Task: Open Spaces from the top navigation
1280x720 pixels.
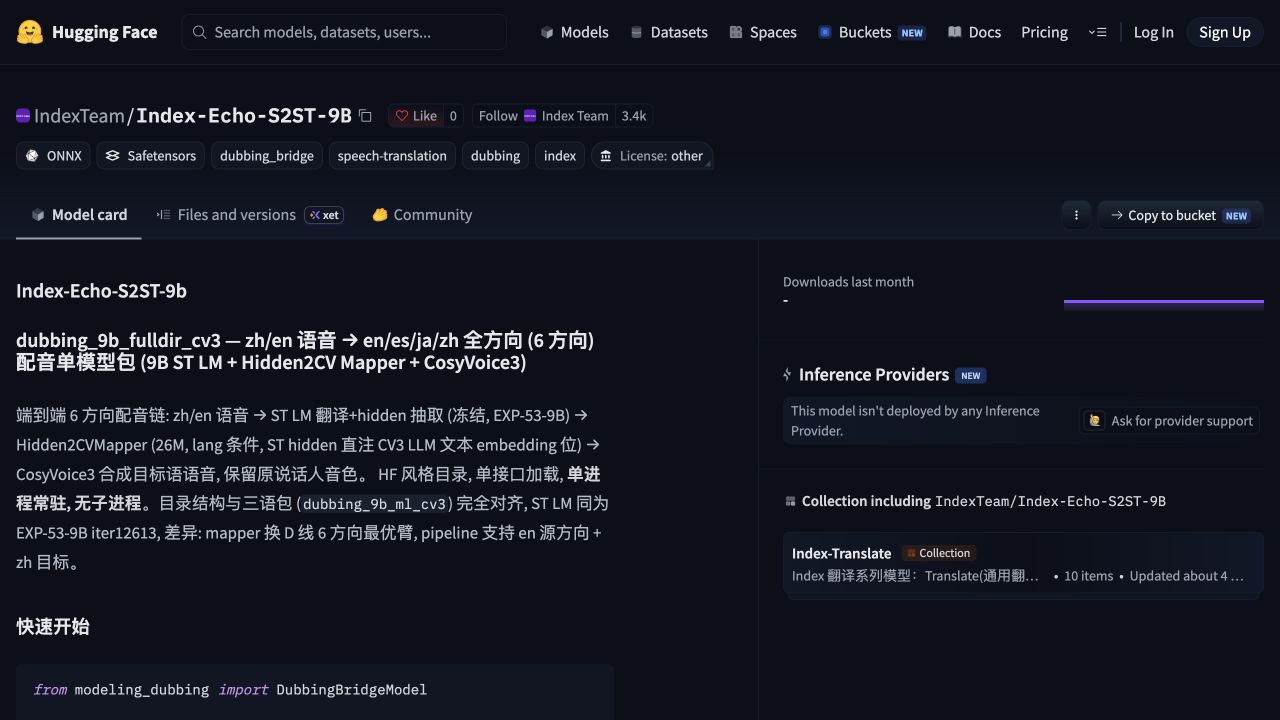Action: pyautogui.click(x=763, y=32)
